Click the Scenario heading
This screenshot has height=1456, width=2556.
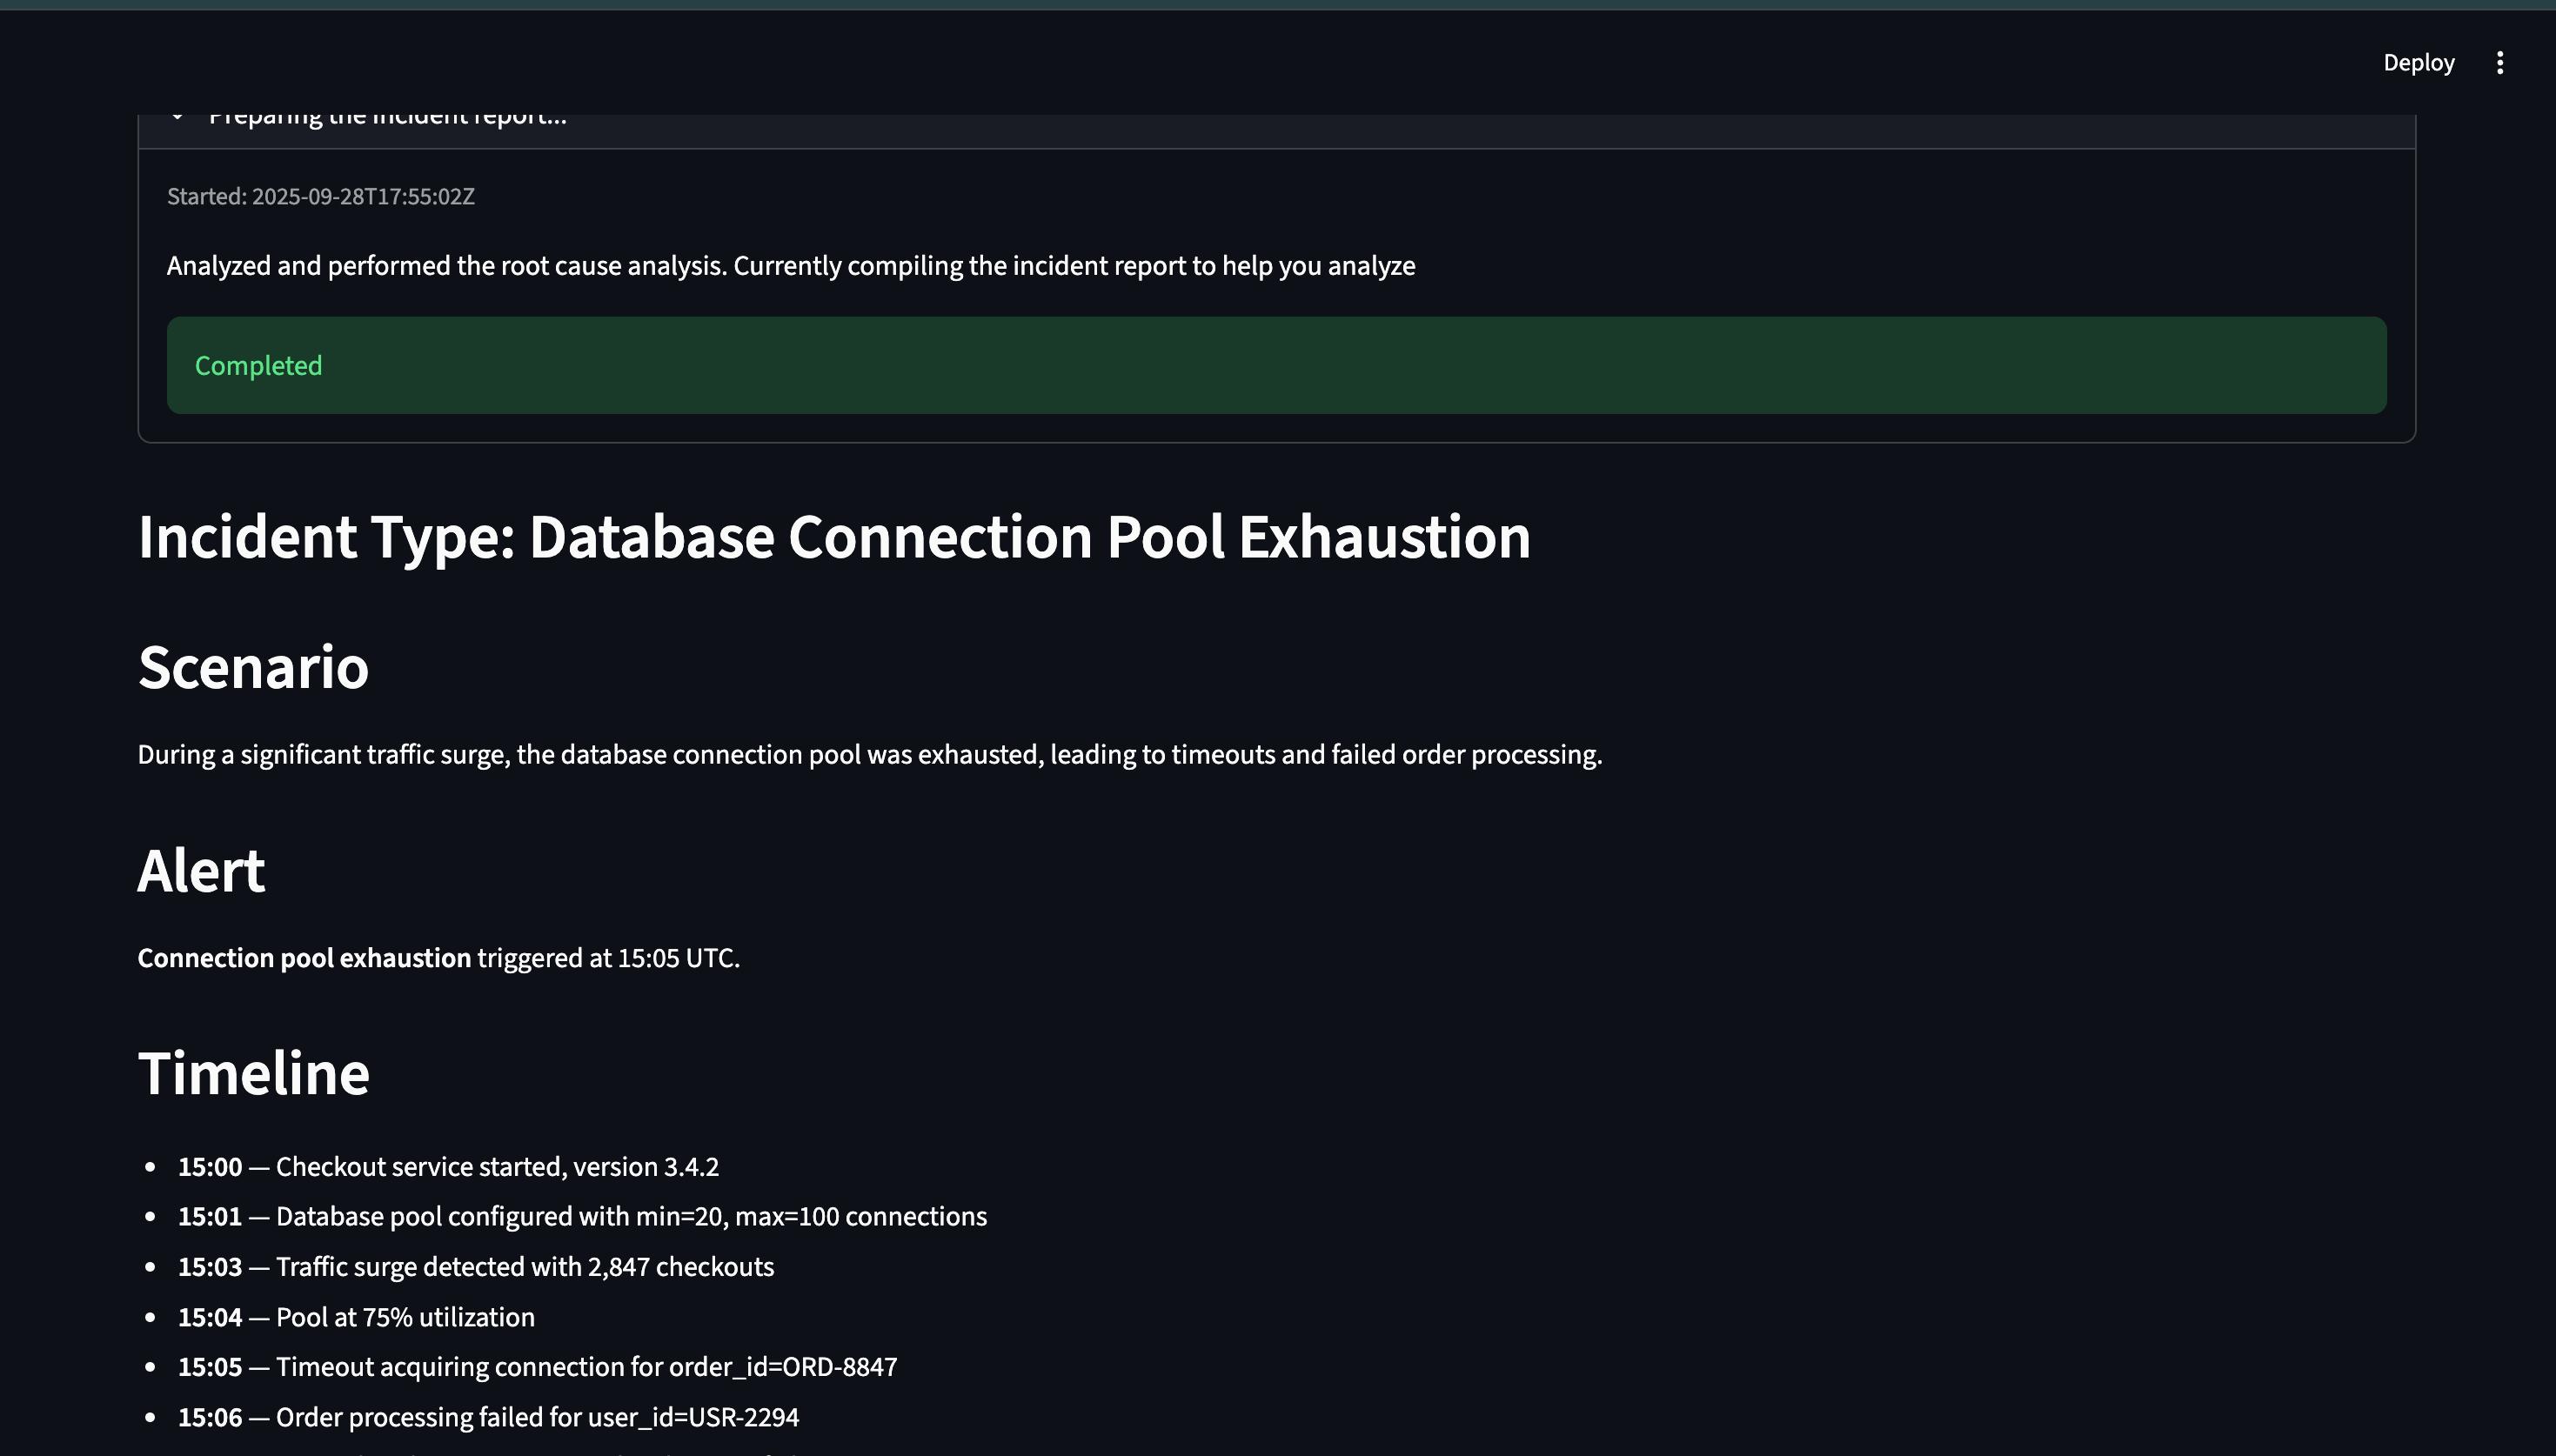(x=253, y=667)
